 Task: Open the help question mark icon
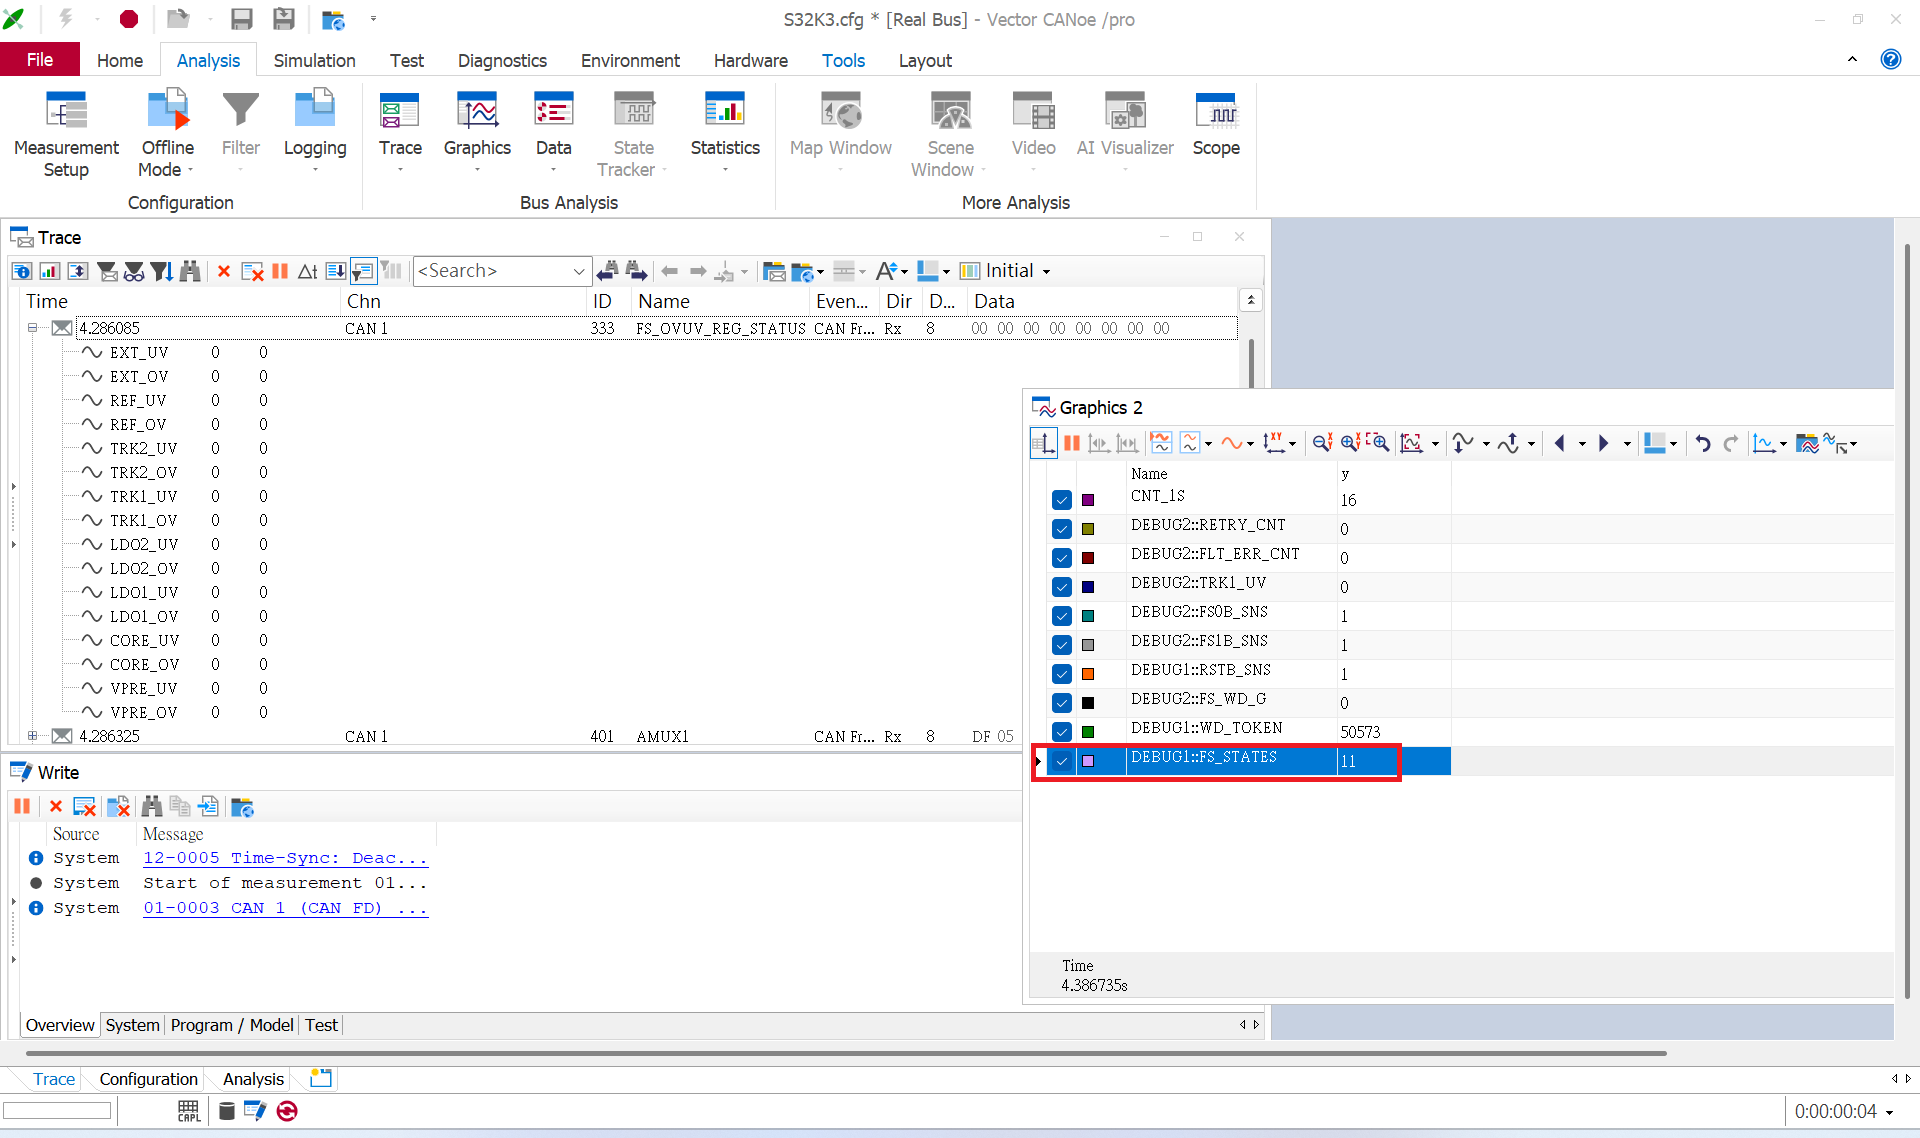1890,59
